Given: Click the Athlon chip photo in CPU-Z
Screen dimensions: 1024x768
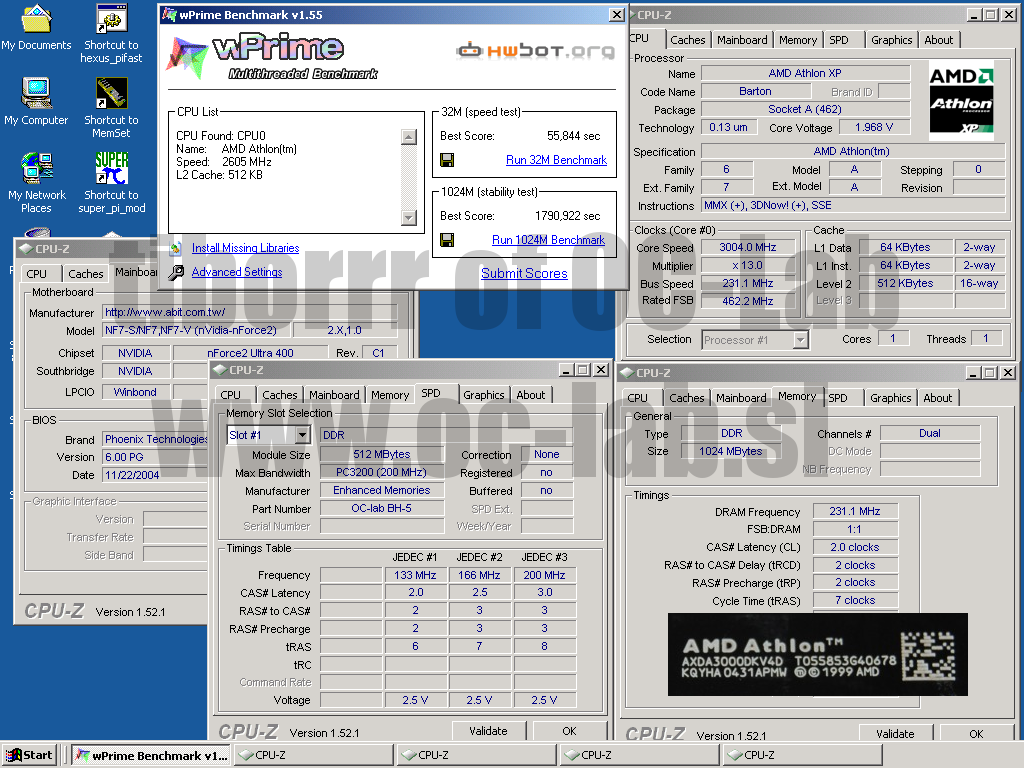Looking at the screenshot, I should (x=818, y=654).
